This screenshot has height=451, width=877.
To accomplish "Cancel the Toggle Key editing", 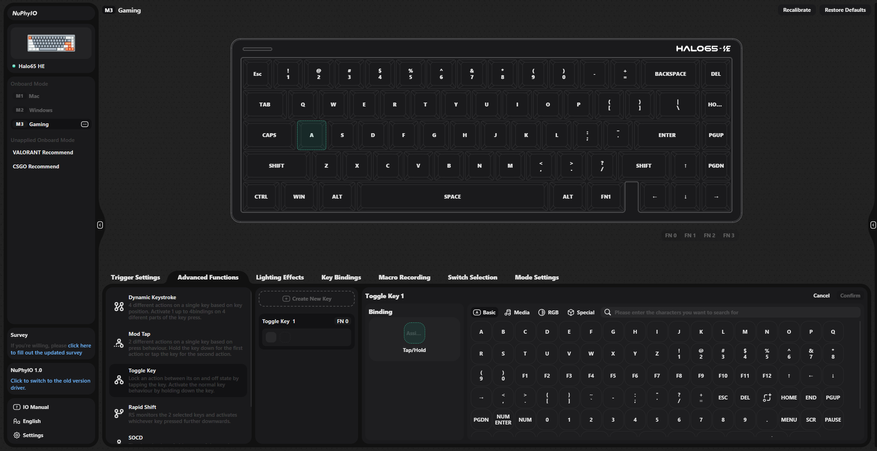I will pos(821,295).
